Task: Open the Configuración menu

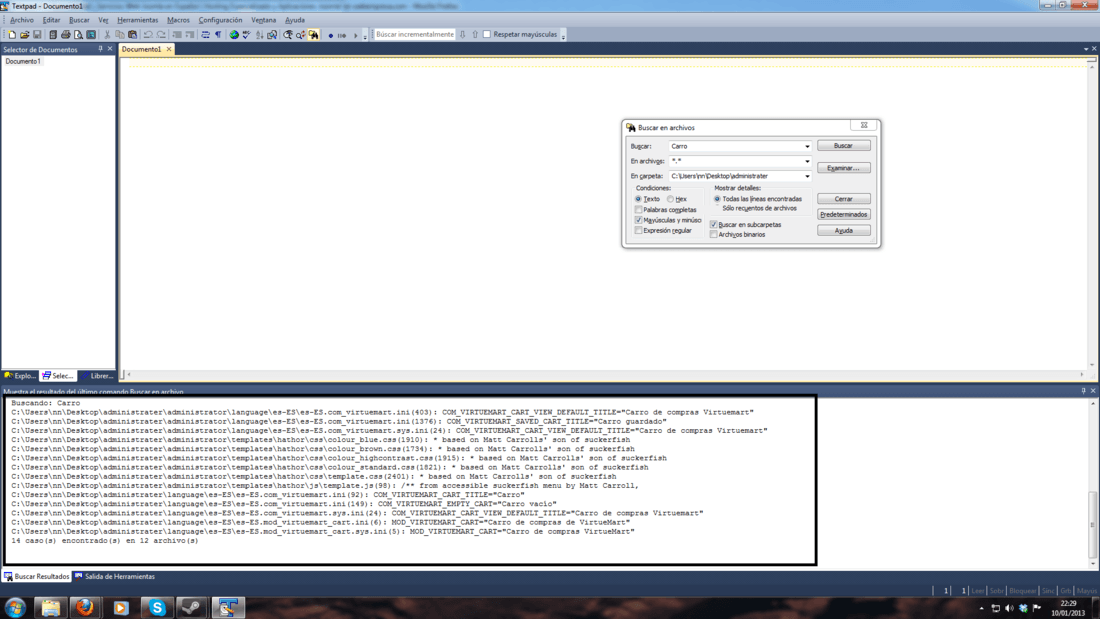Action: (220, 20)
